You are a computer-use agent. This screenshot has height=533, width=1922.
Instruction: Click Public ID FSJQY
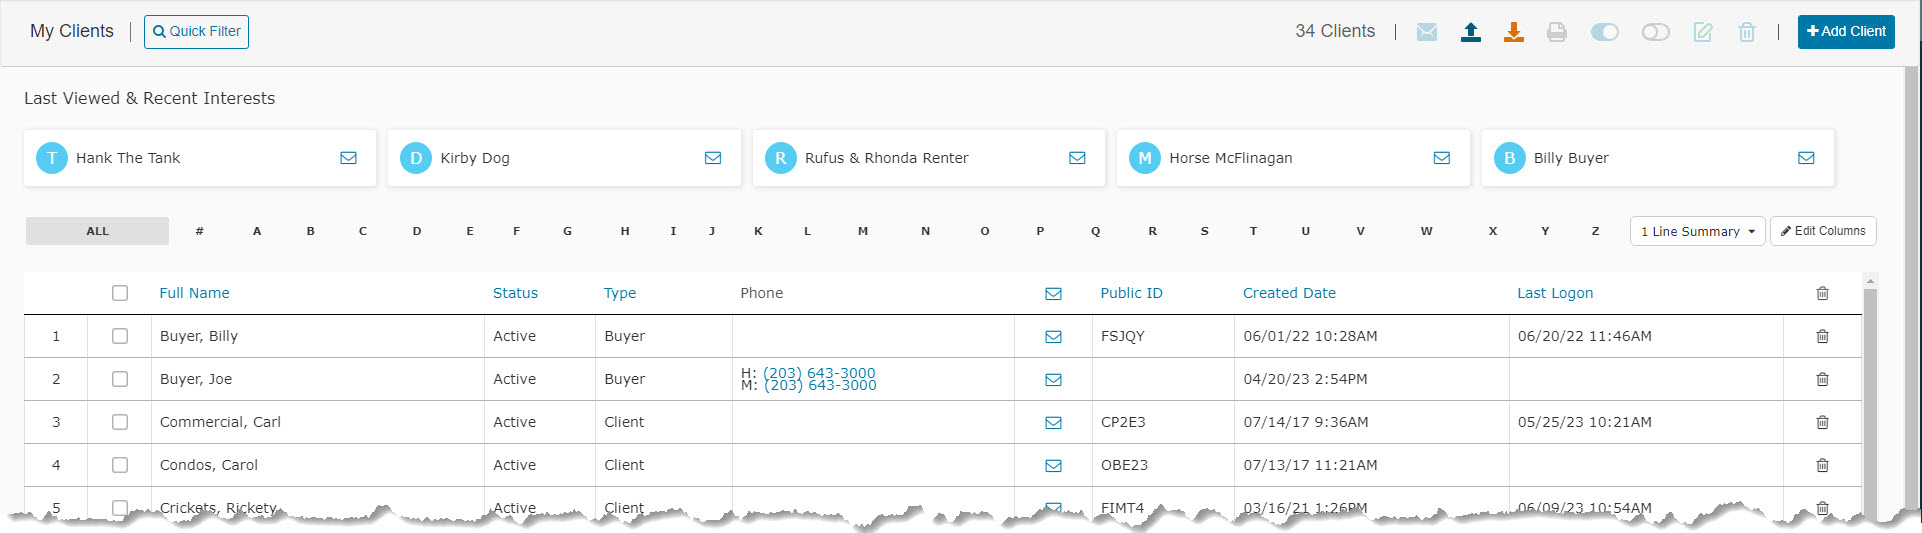(1123, 336)
